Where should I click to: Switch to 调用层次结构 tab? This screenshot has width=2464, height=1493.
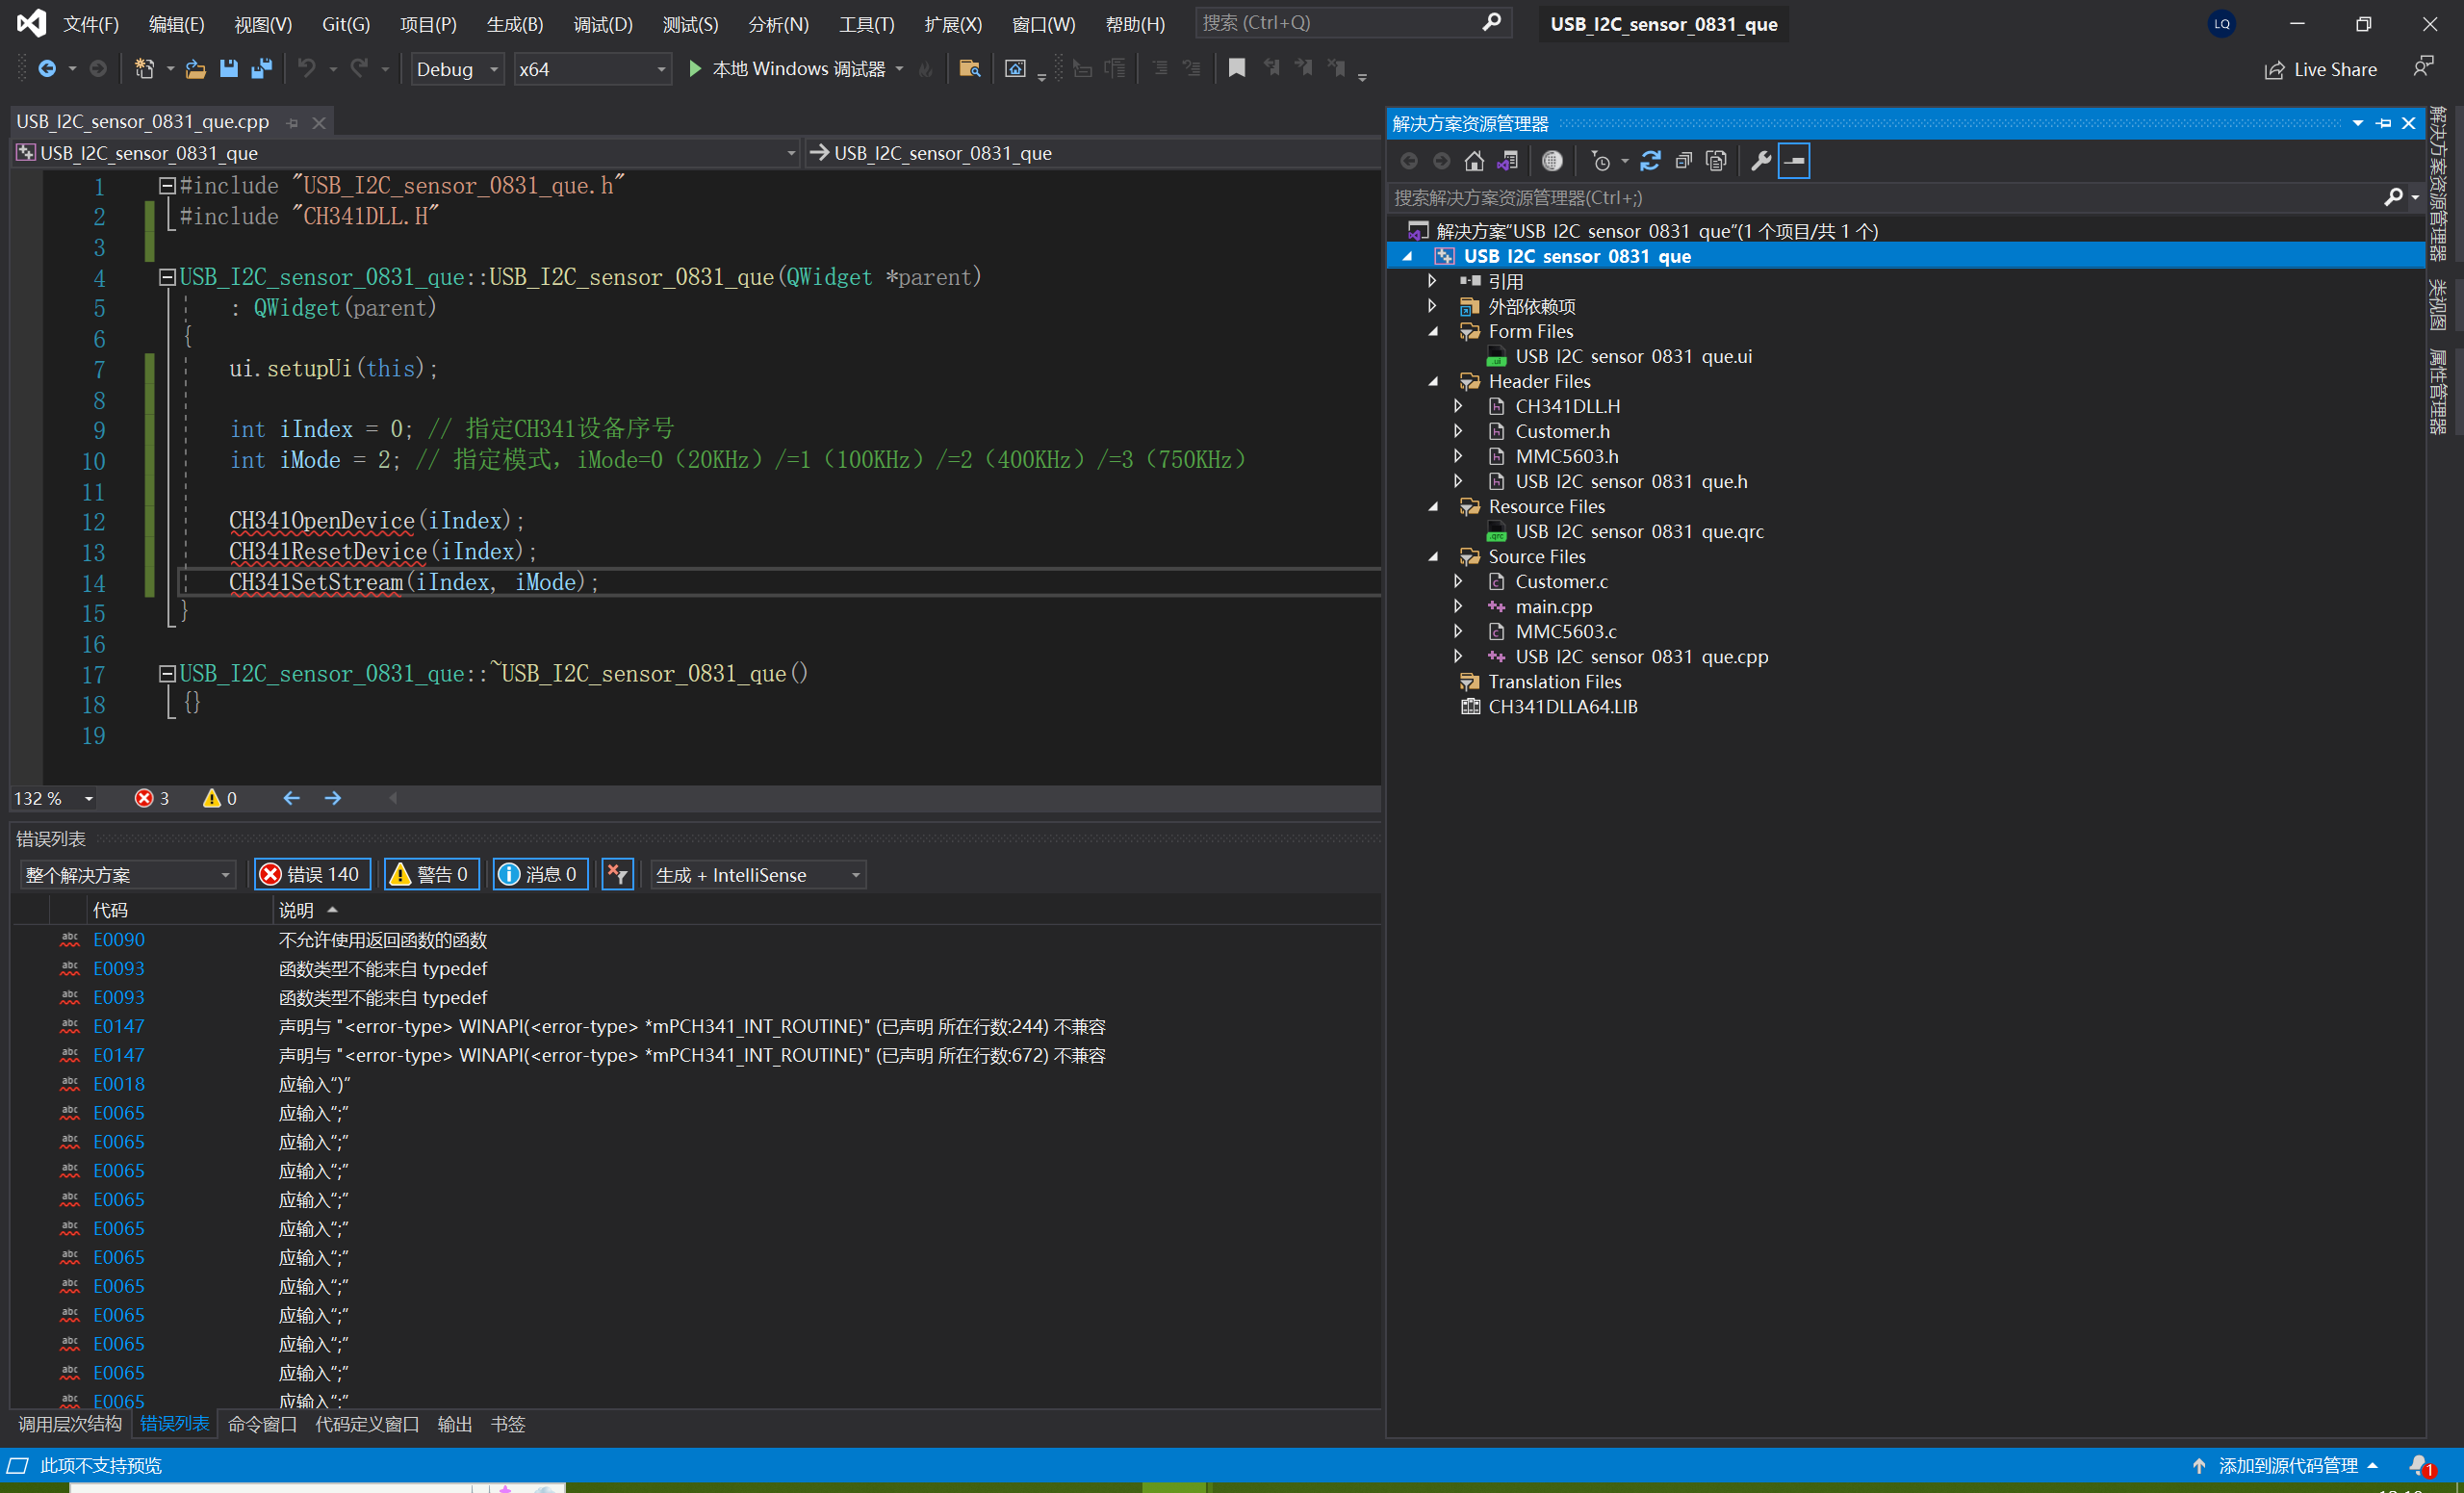pos(70,1424)
